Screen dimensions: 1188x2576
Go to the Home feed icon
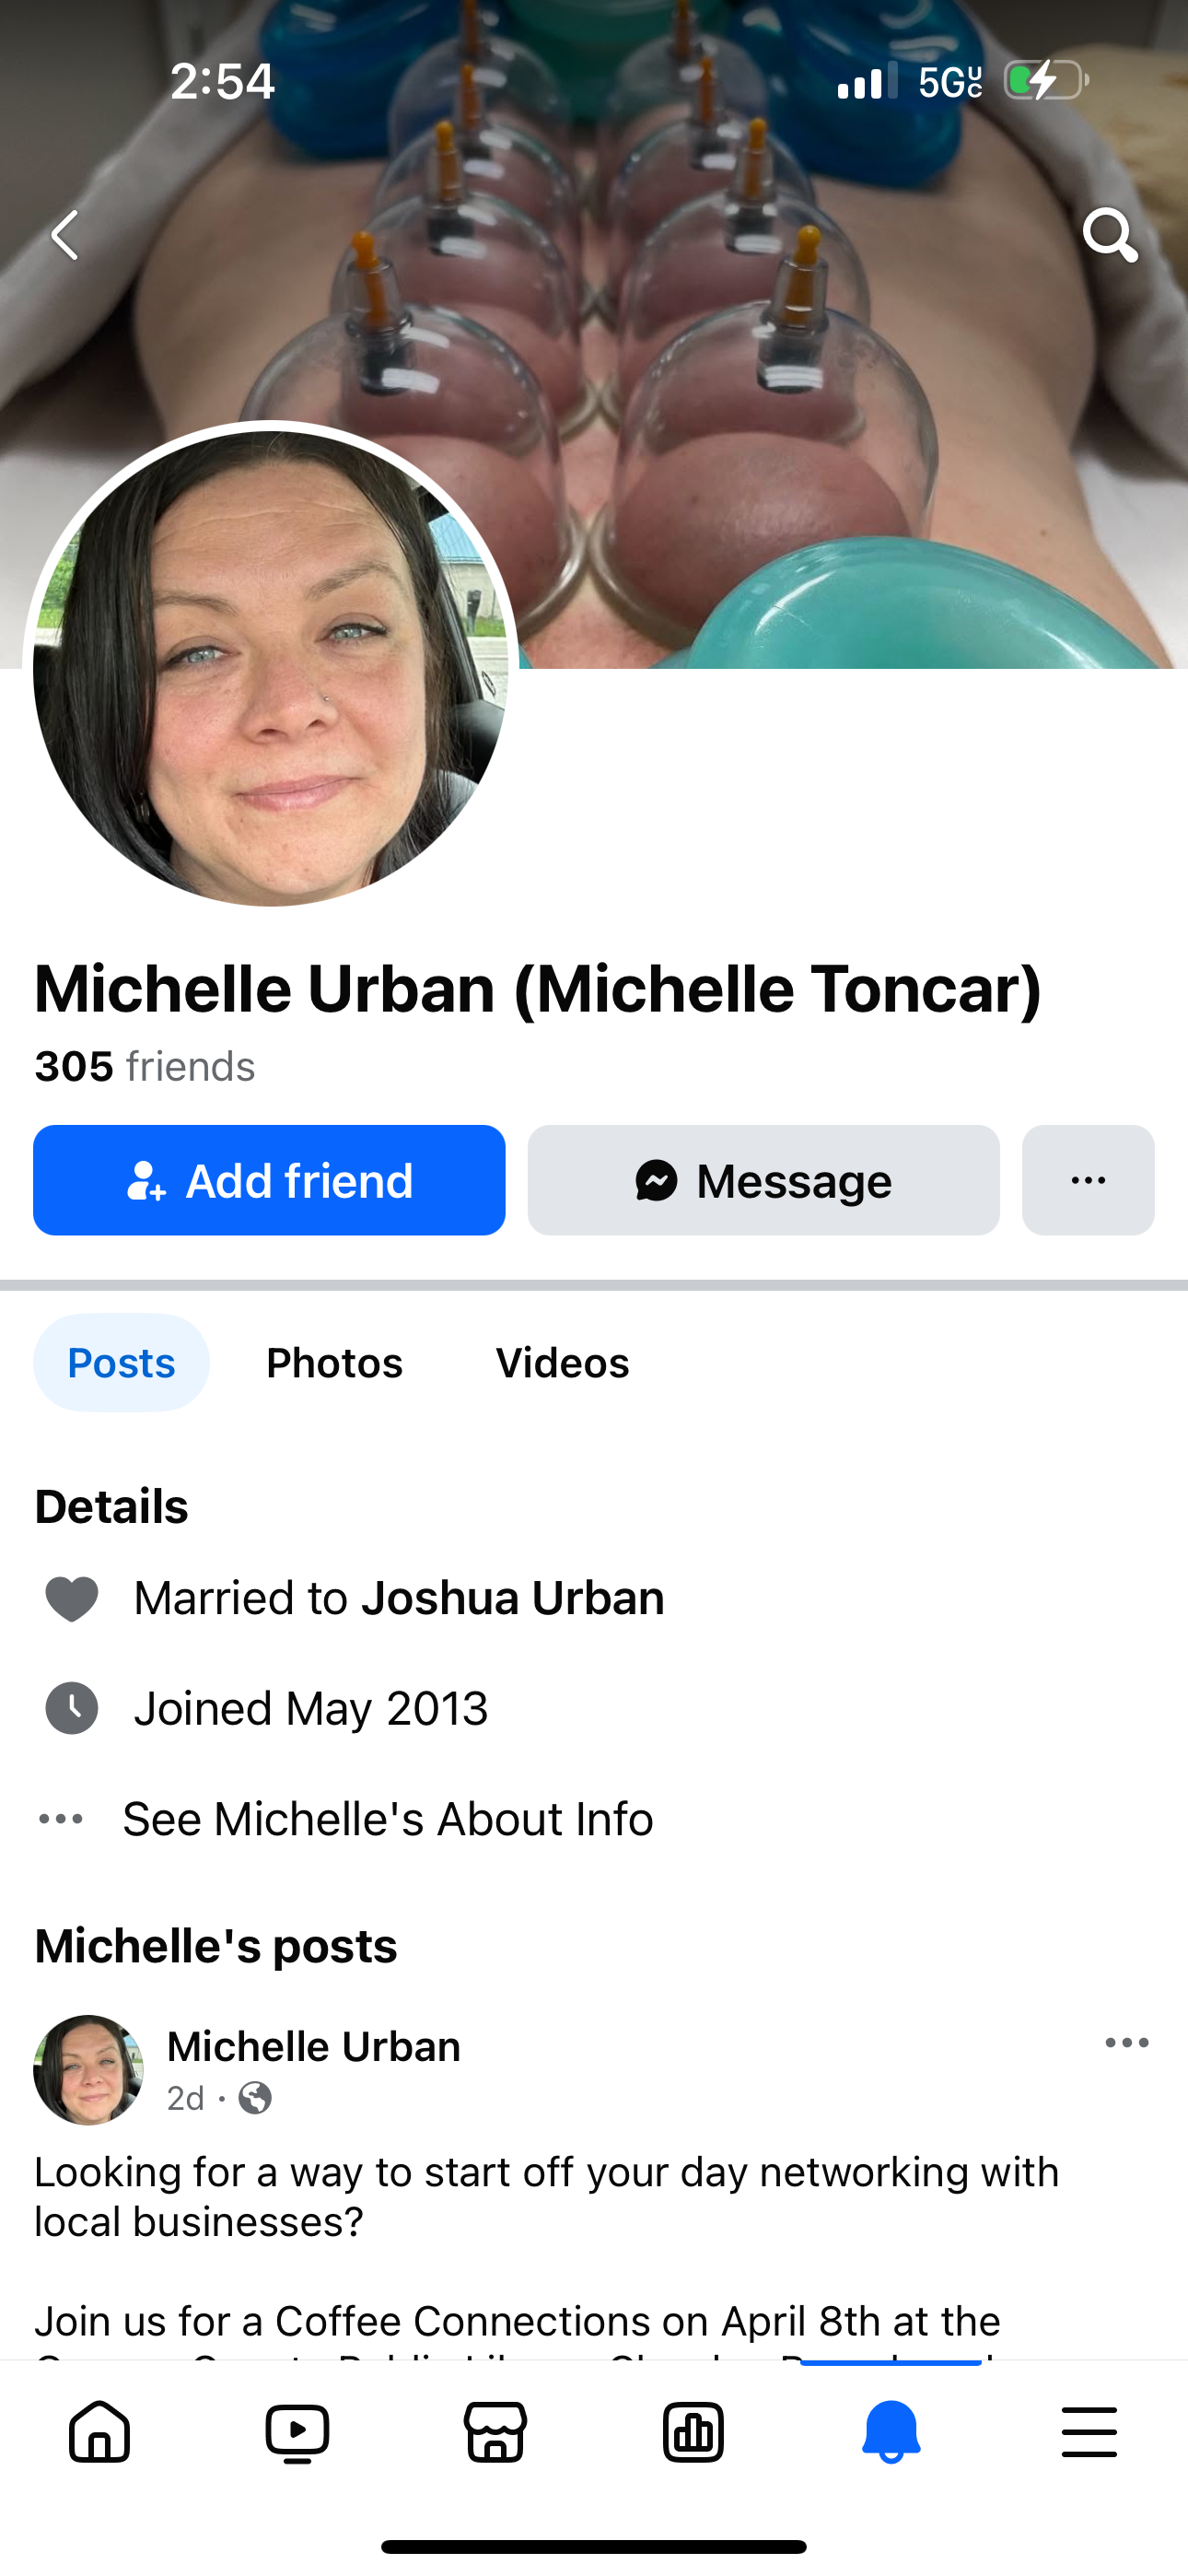pyautogui.click(x=99, y=2432)
